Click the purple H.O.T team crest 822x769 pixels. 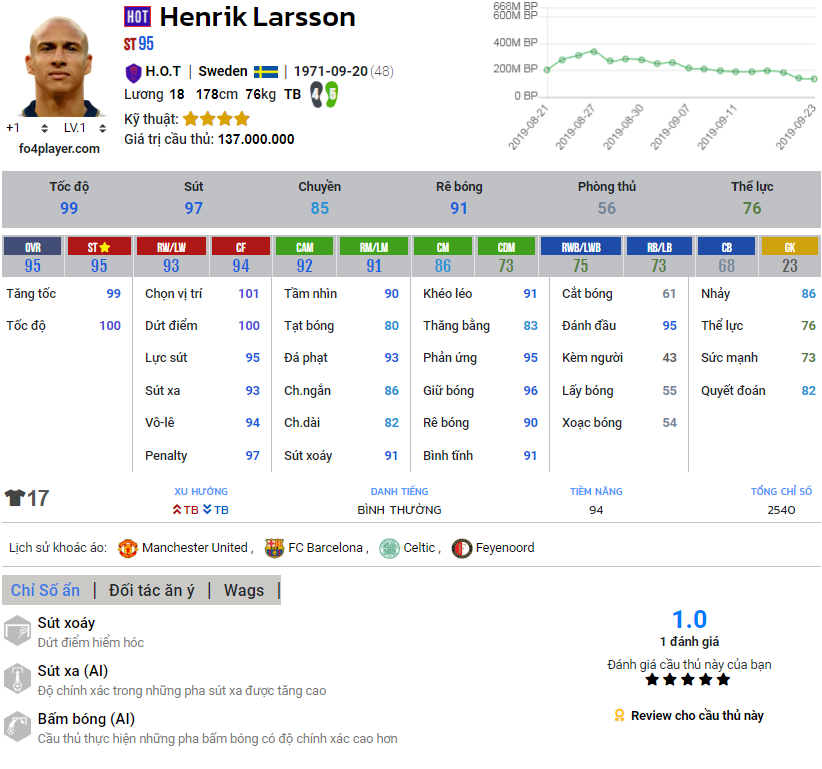(x=133, y=72)
